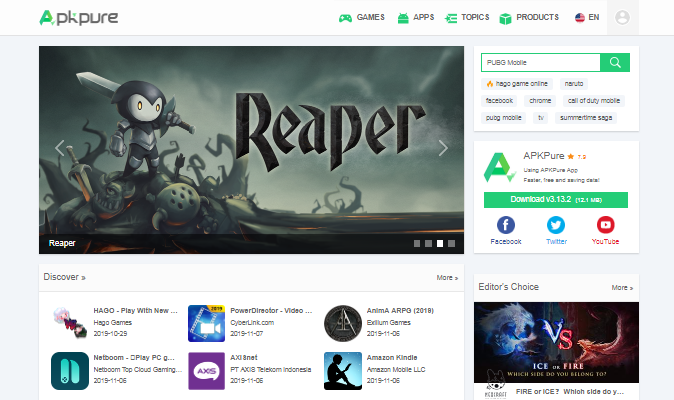Open 'PowerDirector - Video ...' title

point(271,311)
